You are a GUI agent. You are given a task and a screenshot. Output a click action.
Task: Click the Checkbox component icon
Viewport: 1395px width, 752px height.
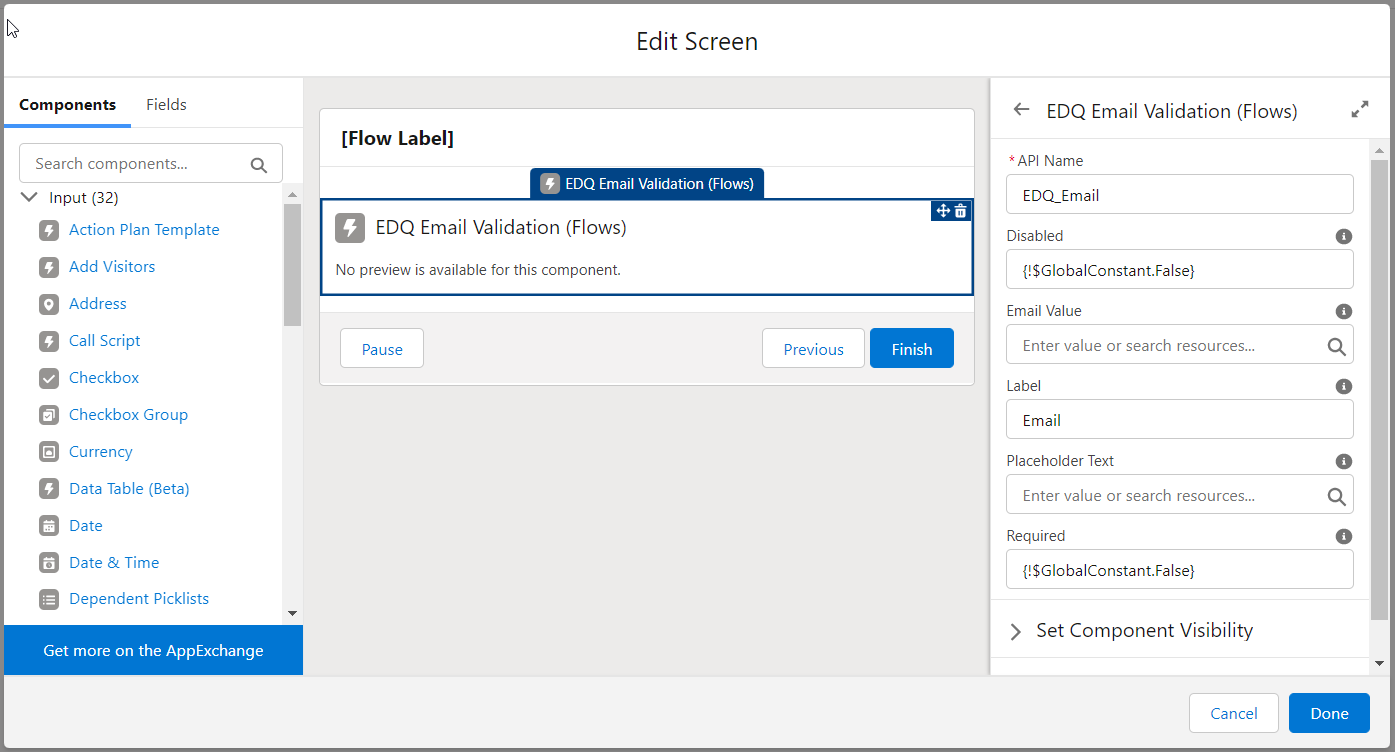(49, 377)
